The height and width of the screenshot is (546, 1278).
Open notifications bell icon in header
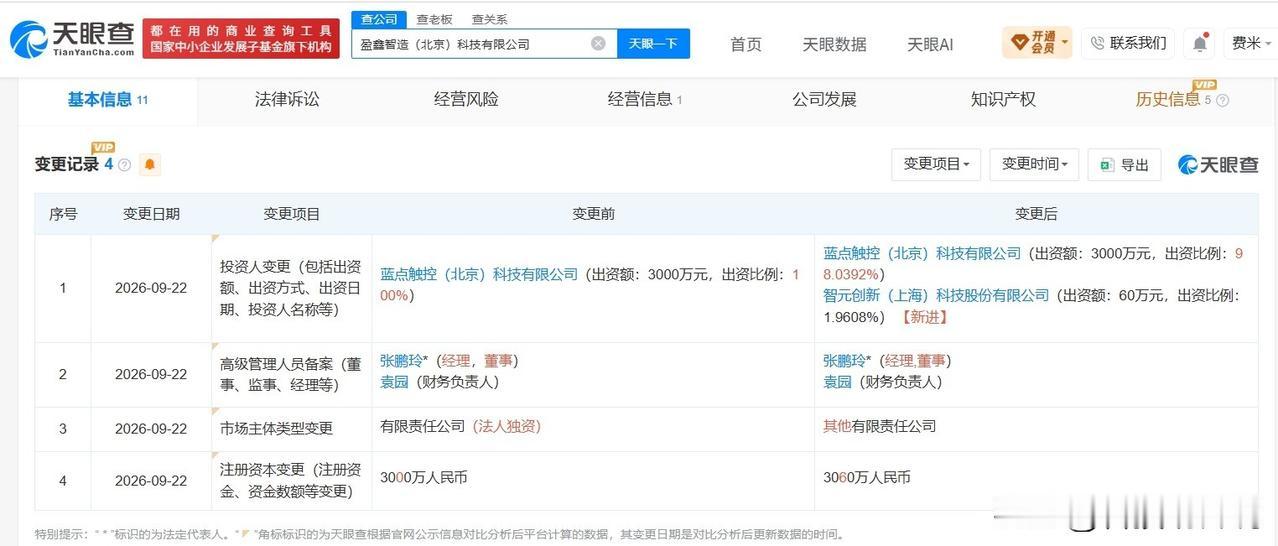[x=1200, y=43]
